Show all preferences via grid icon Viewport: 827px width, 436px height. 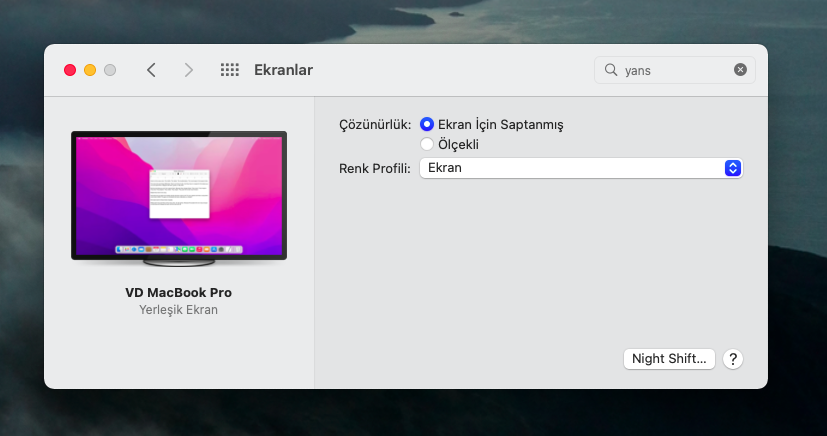[229, 70]
